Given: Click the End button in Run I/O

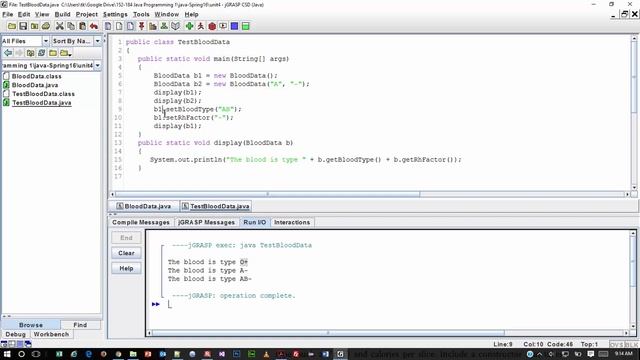Looking at the screenshot, I should coord(126,238).
